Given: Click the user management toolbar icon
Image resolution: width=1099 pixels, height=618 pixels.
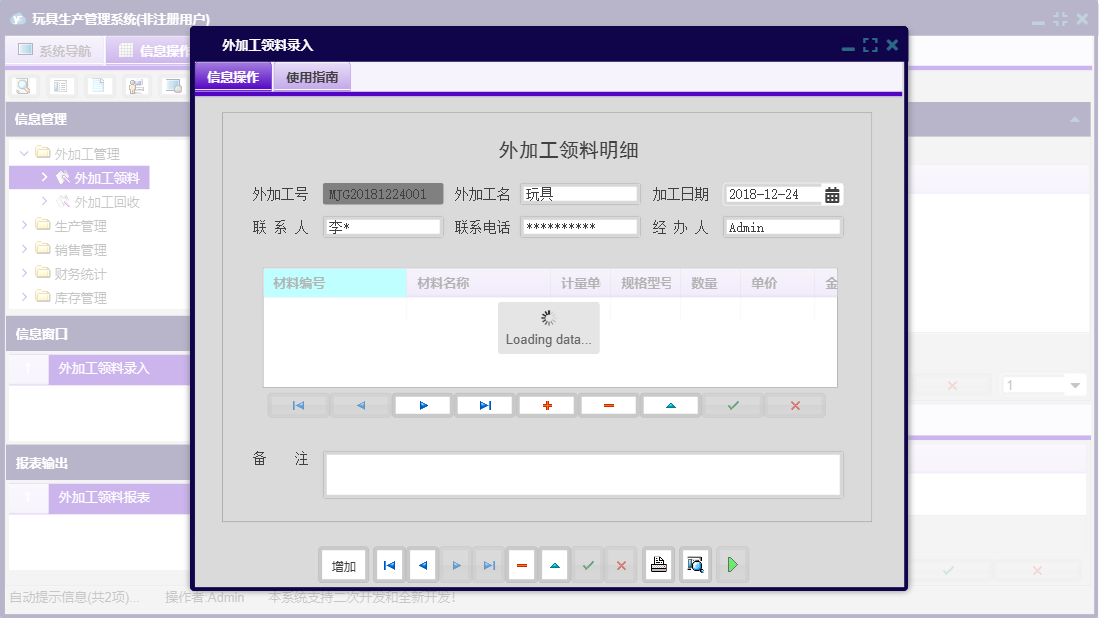Looking at the screenshot, I should (134, 85).
